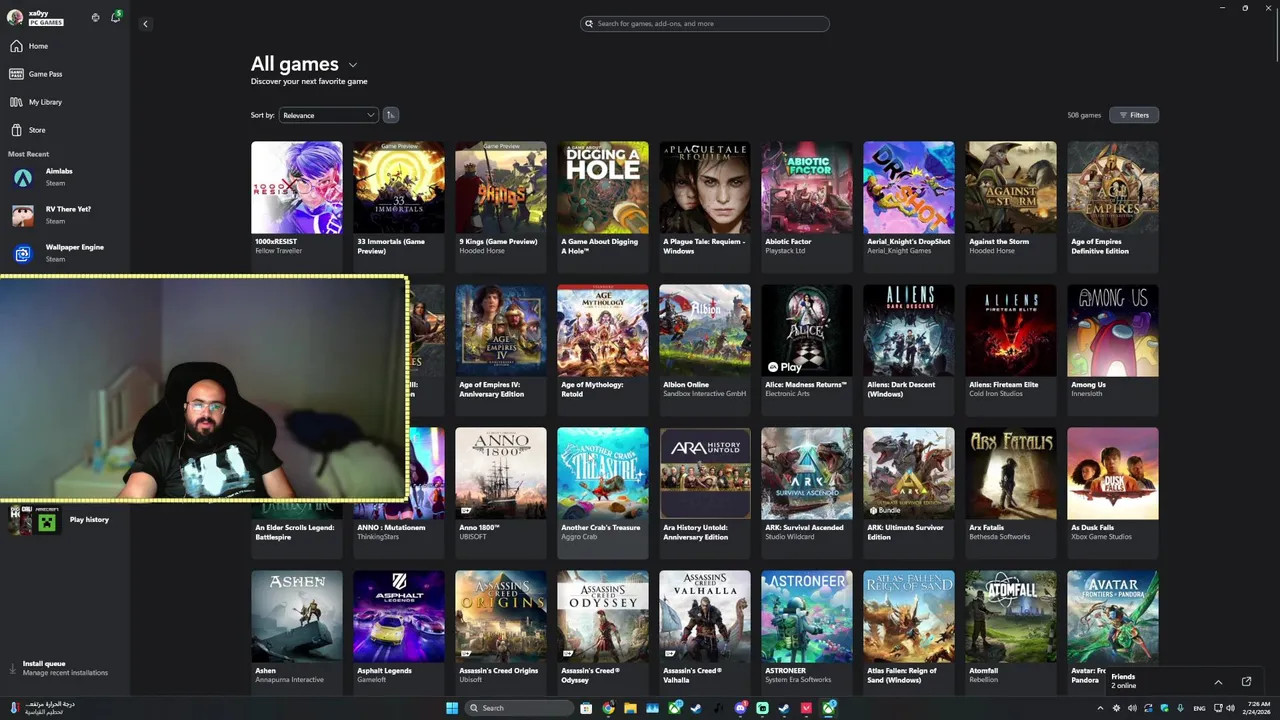Pop out the Friends panel
The height and width of the screenshot is (720, 1280).
coord(1246,682)
